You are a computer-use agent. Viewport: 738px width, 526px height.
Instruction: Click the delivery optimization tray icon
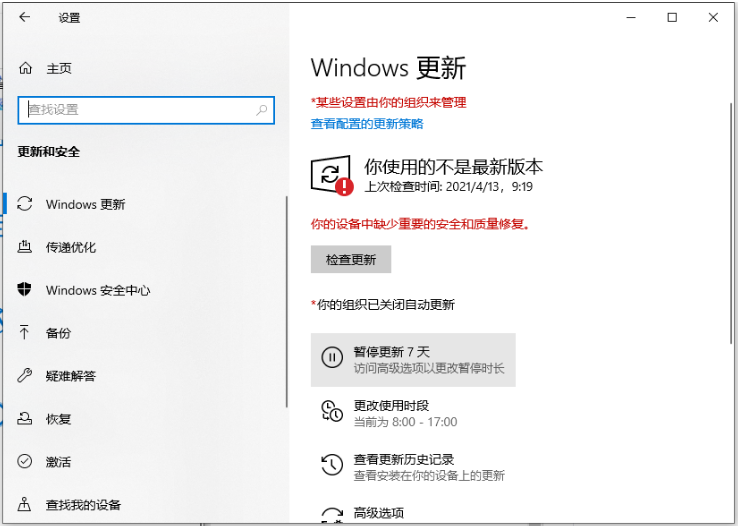pyautogui.click(x=24, y=247)
